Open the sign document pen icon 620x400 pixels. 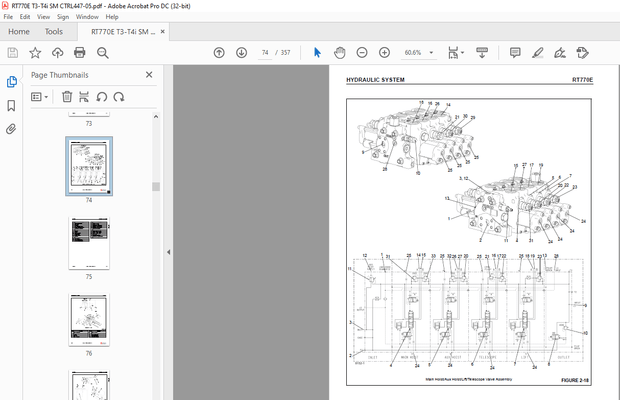pos(560,53)
